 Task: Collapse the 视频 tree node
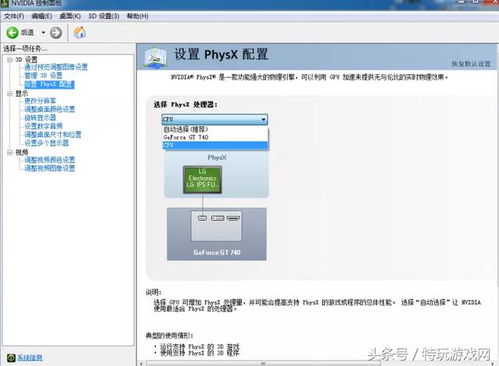click(x=10, y=152)
